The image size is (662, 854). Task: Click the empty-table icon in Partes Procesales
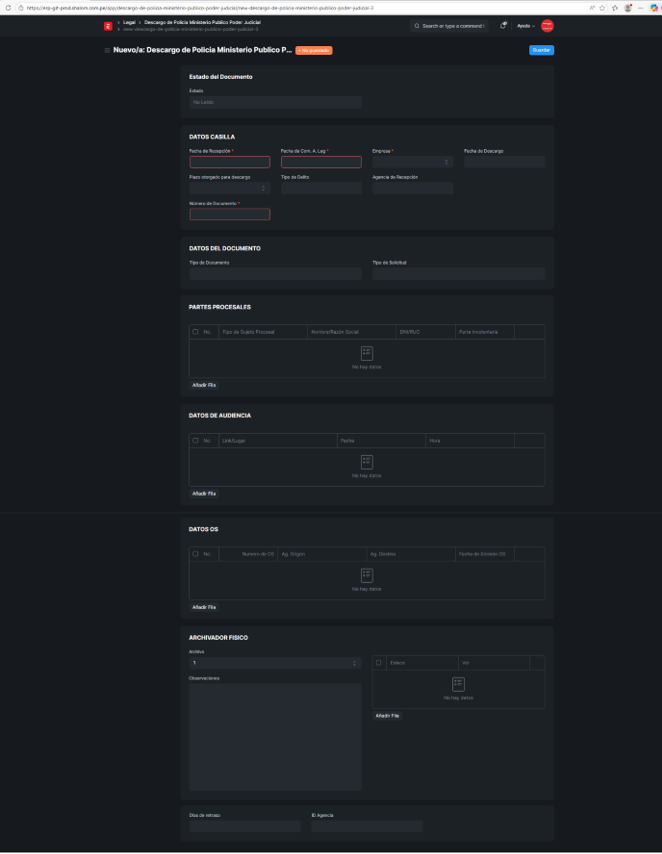click(x=366, y=353)
